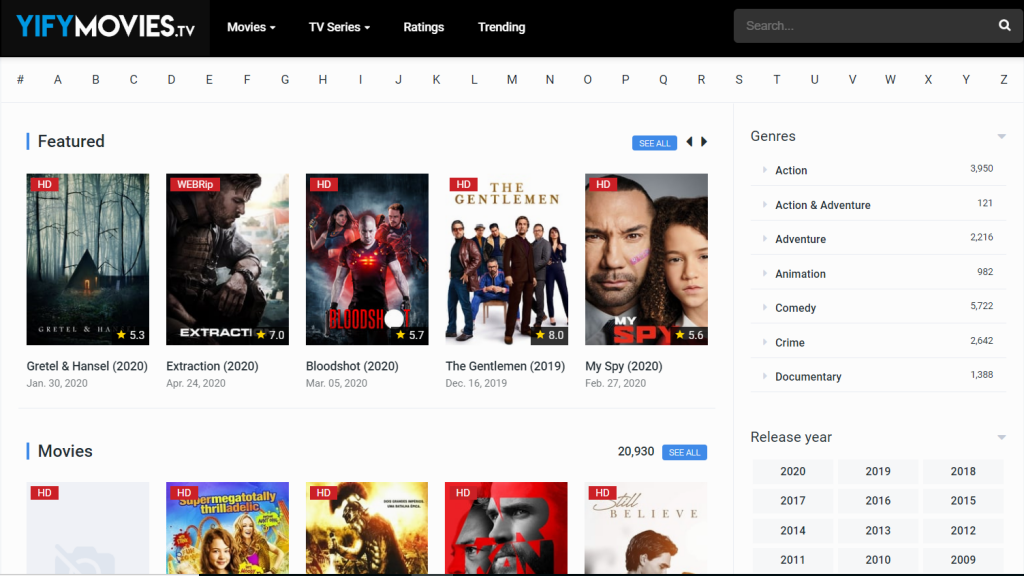Open the TV Series dropdown menu
The height and width of the screenshot is (576, 1024).
coord(340,27)
